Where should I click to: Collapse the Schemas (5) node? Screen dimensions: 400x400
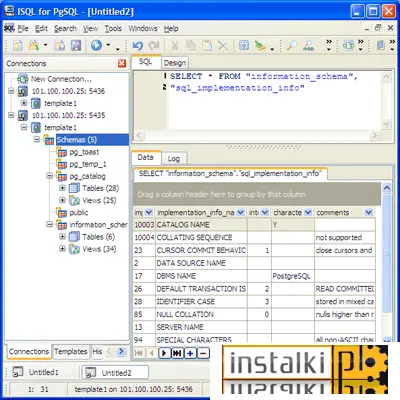click(x=37, y=139)
